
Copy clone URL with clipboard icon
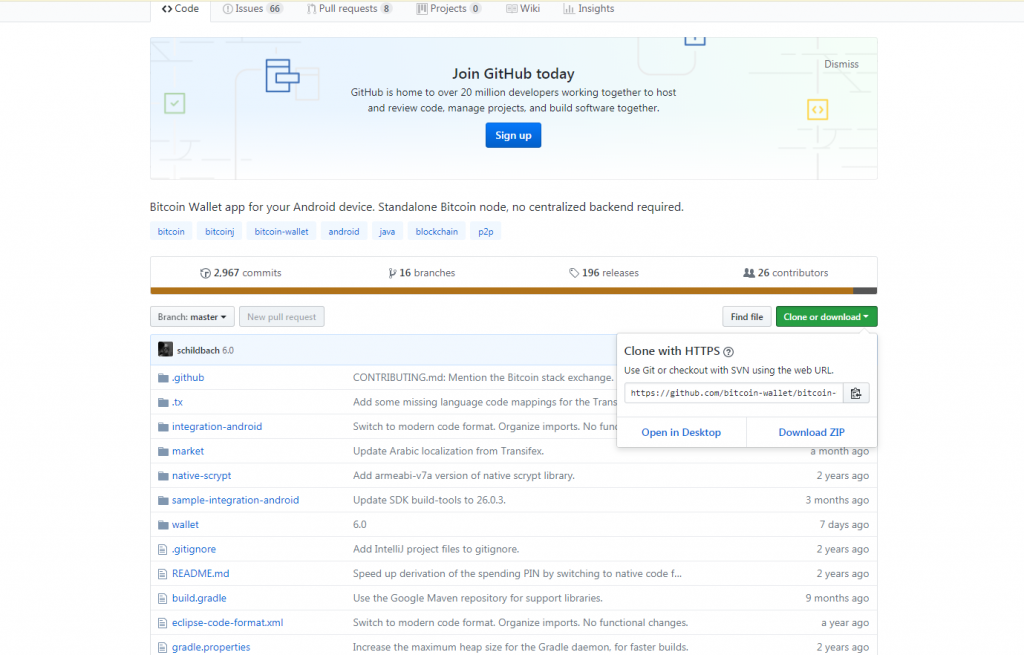pyautogui.click(x=856, y=393)
